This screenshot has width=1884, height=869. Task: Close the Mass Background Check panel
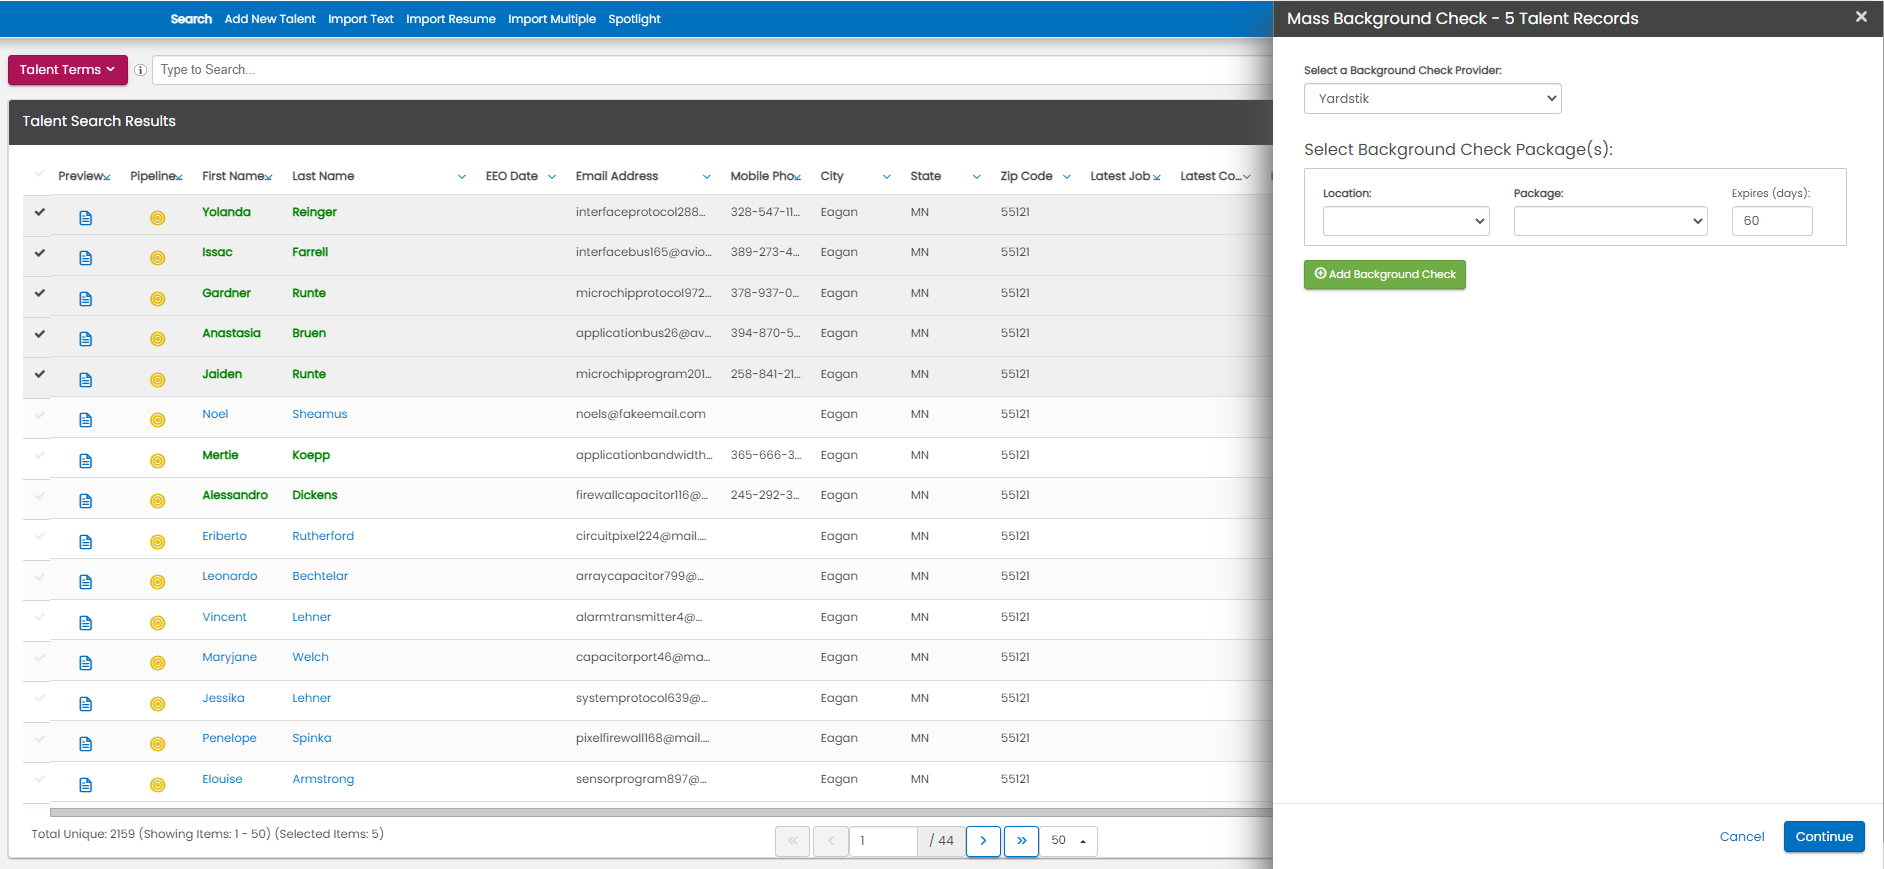point(1861,17)
